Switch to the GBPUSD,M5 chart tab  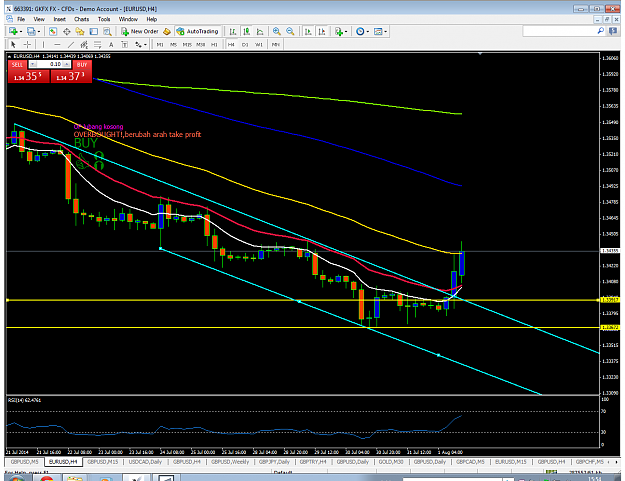25,462
